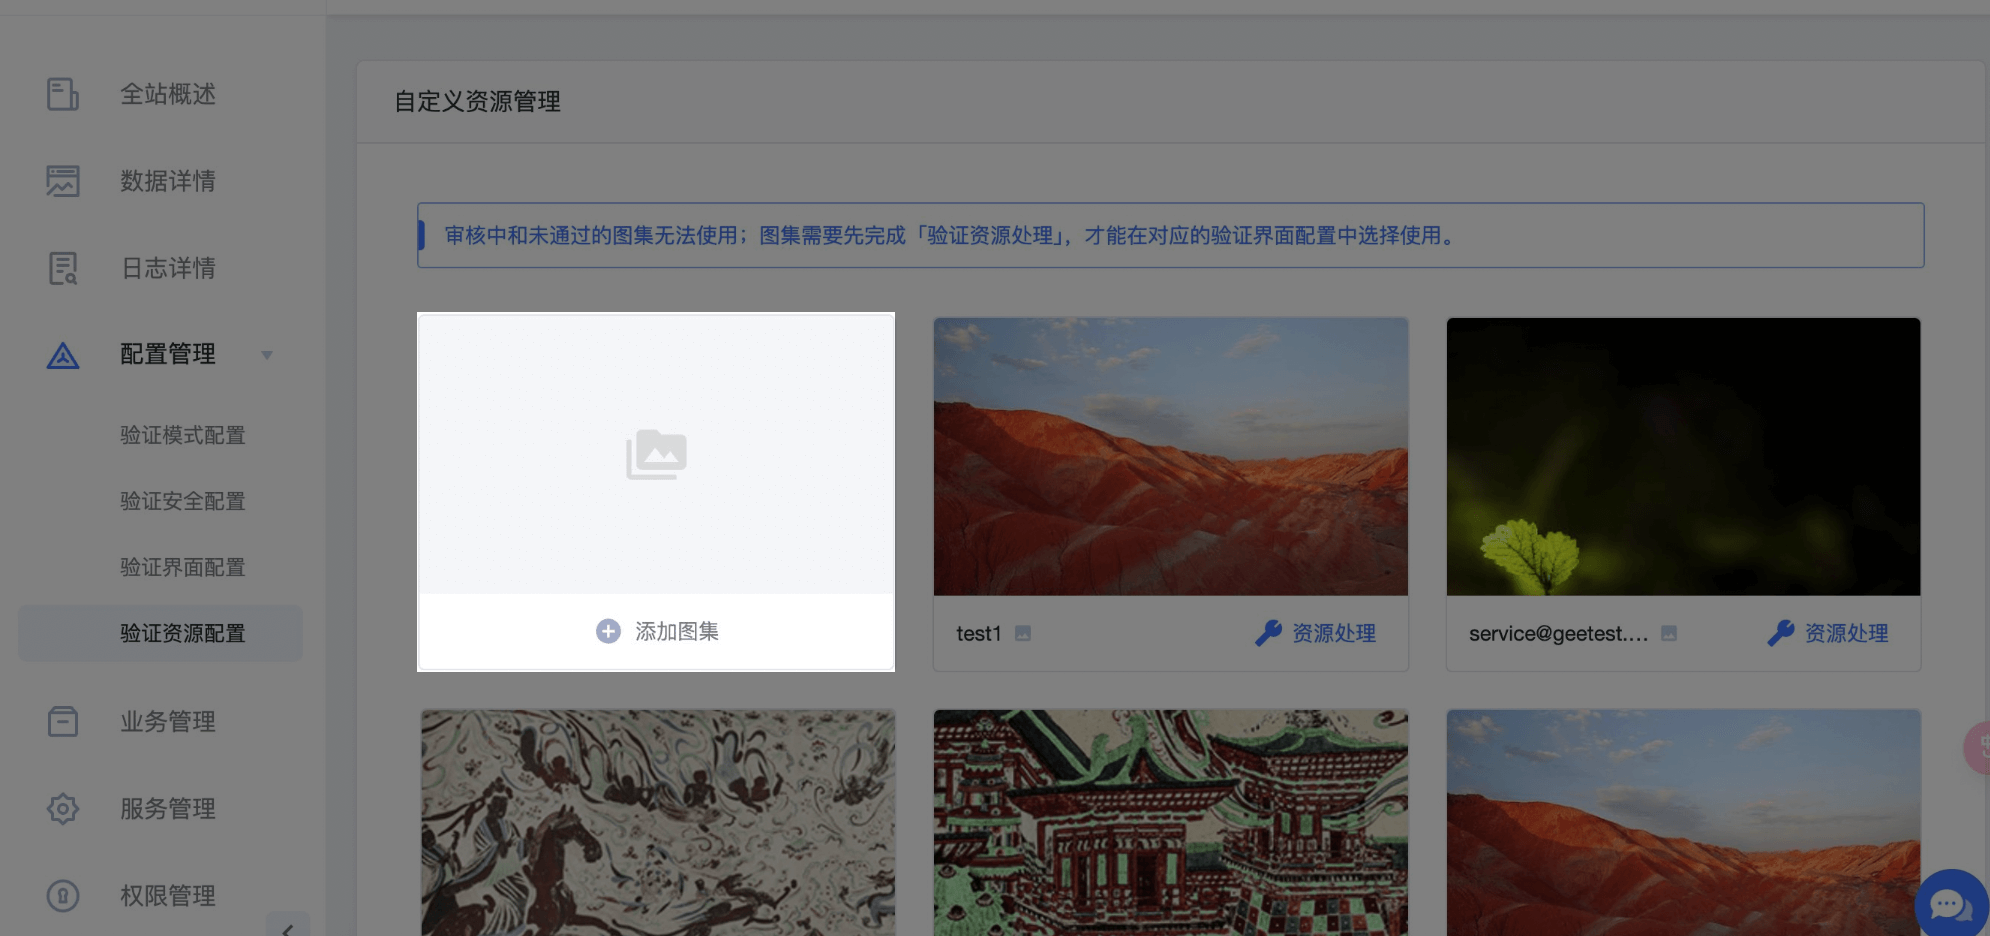Open 日志详情 via its log icon
Screen dimensions: 1990x936
(x=62, y=268)
